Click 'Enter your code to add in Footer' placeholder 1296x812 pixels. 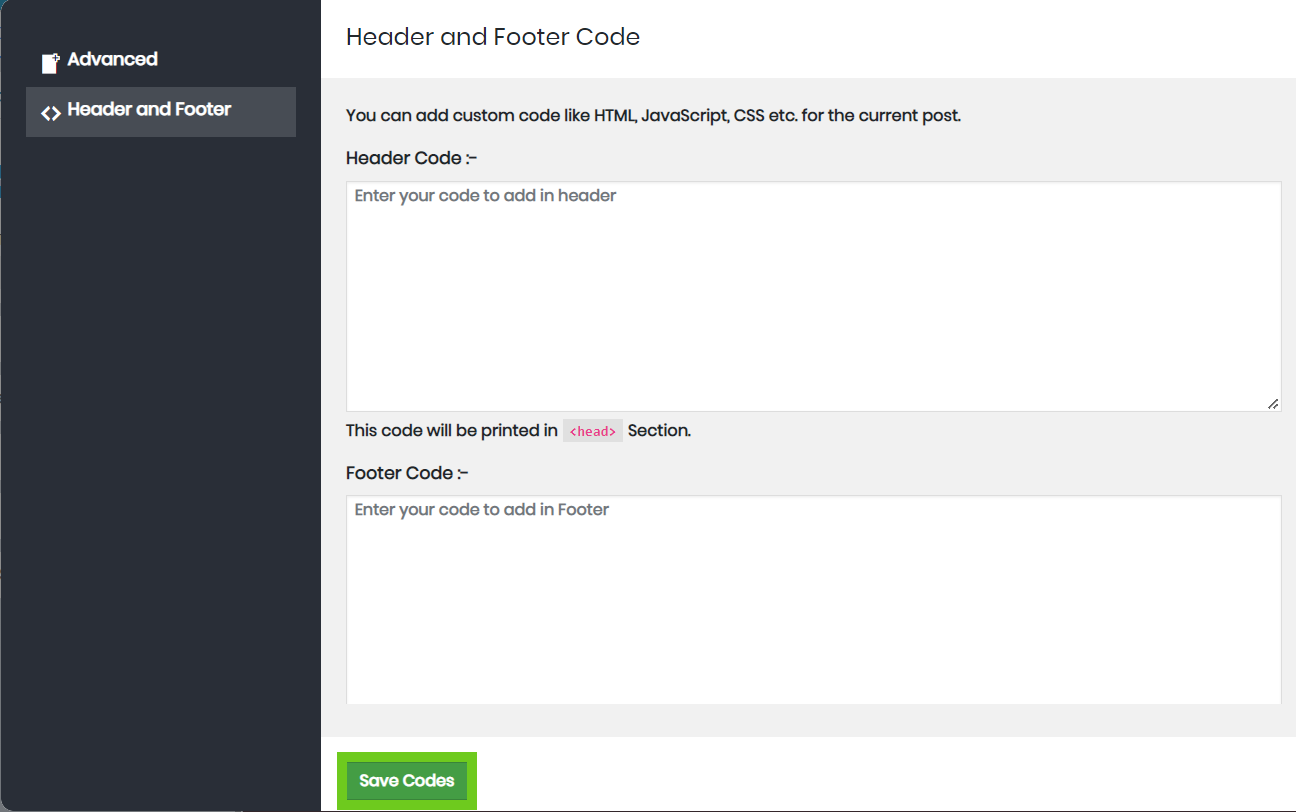click(x=481, y=510)
